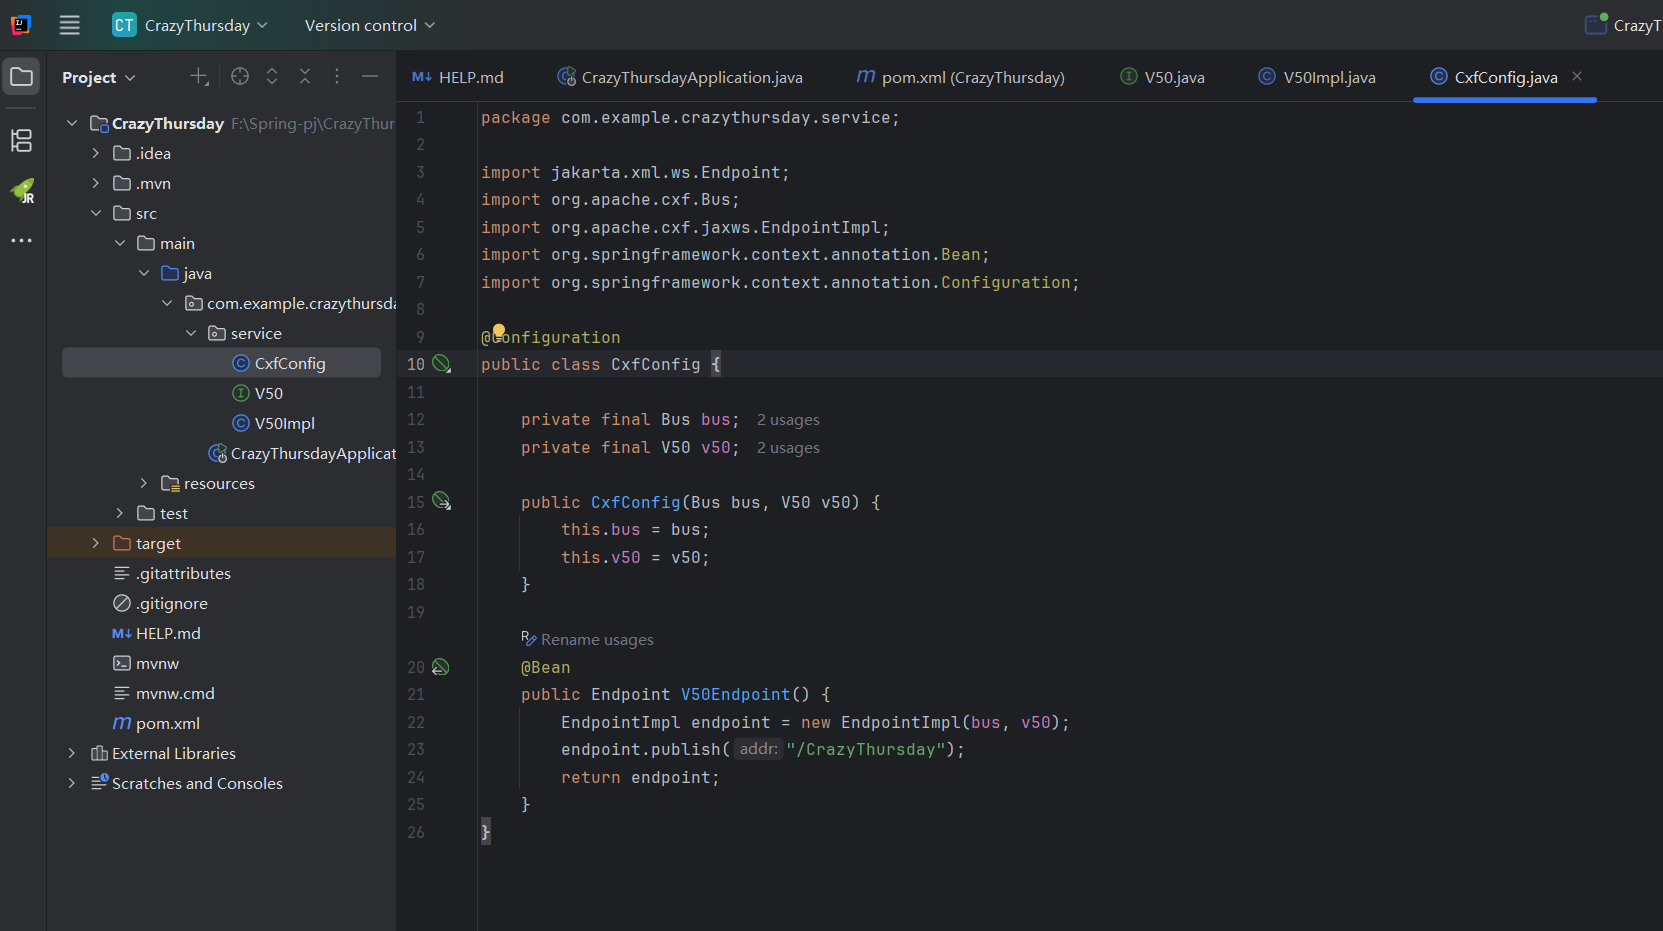1663x931 pixels.
Task: Click the Spring bean icon beside CxfConfig class
Action: coord(442,363)
